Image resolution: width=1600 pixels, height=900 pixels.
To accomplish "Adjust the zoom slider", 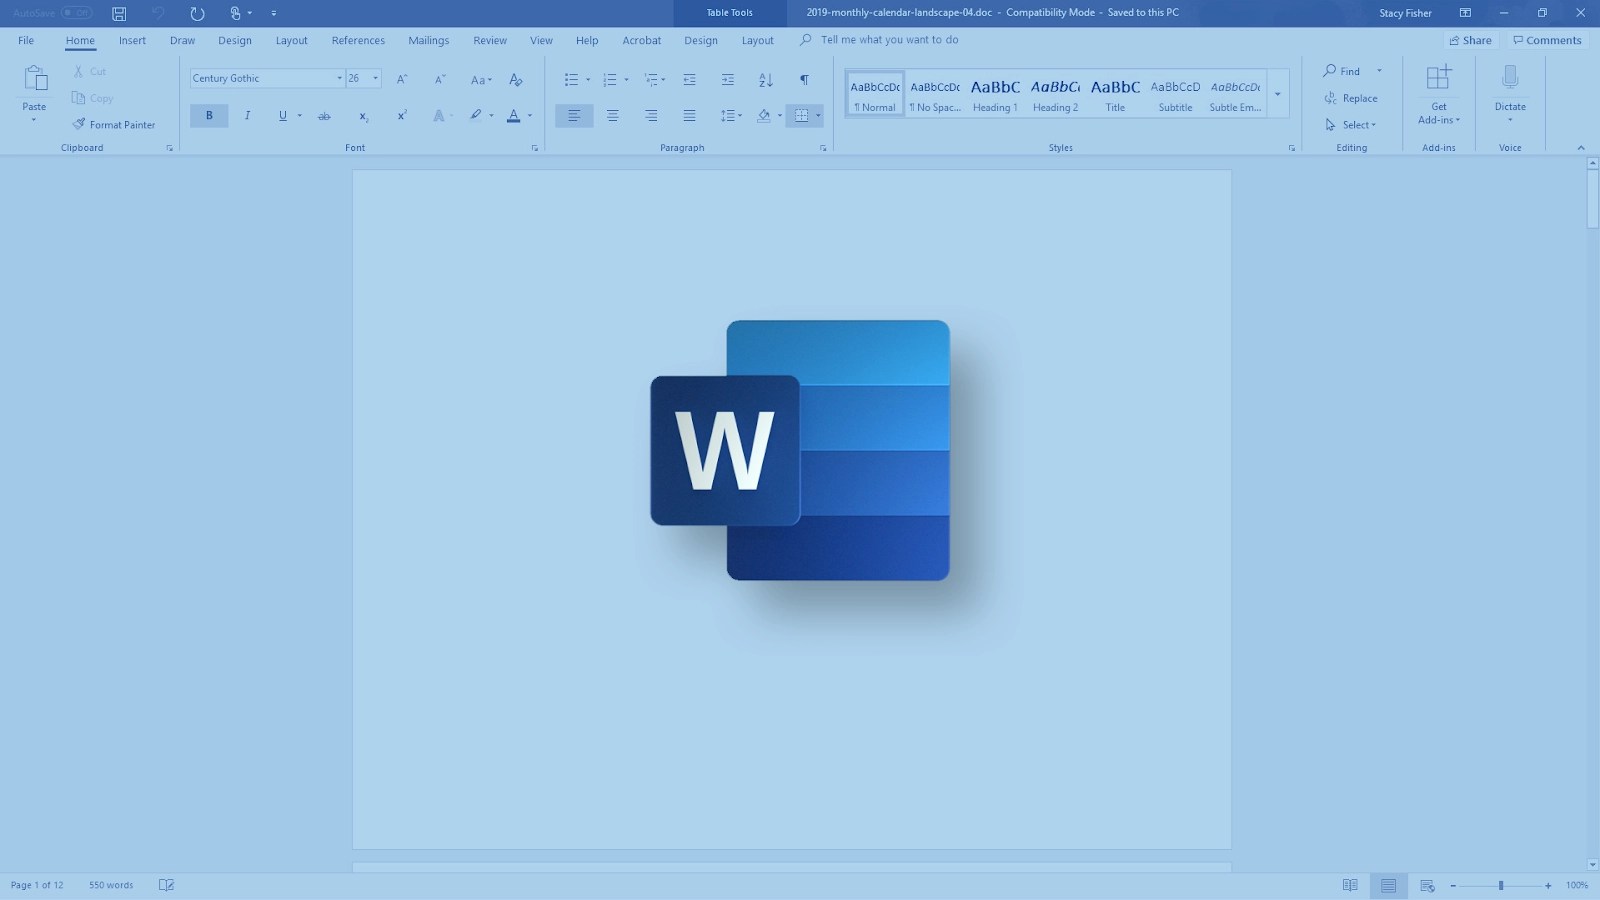I will click(1502, 884).
